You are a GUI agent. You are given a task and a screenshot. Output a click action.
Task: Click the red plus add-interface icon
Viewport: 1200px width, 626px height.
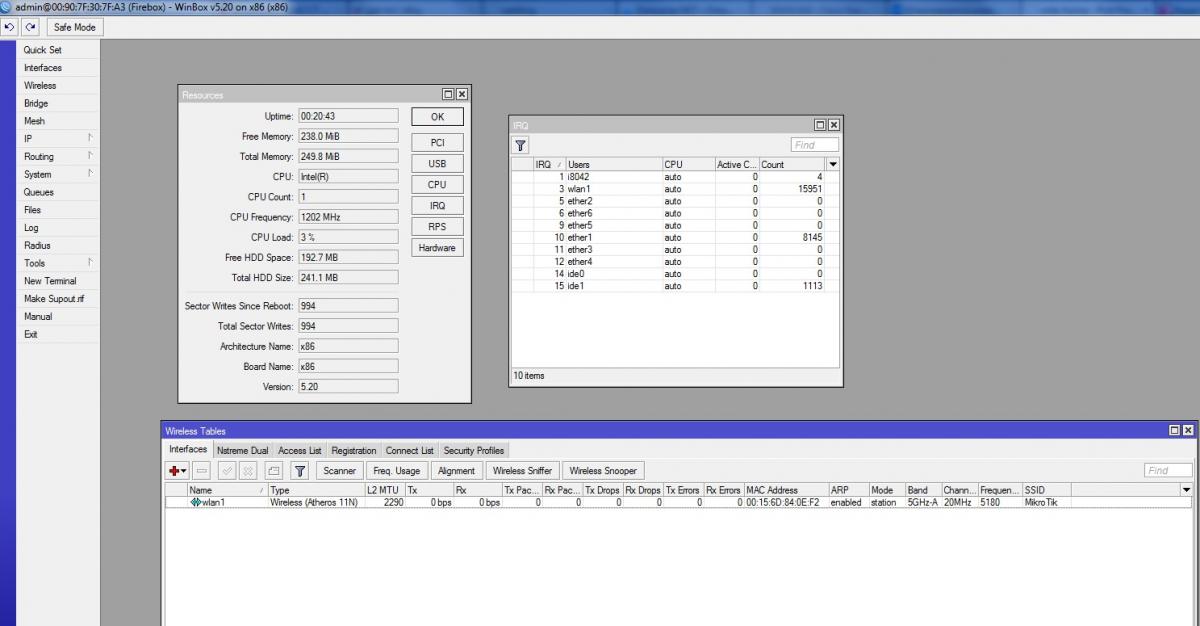pos(177,470)
